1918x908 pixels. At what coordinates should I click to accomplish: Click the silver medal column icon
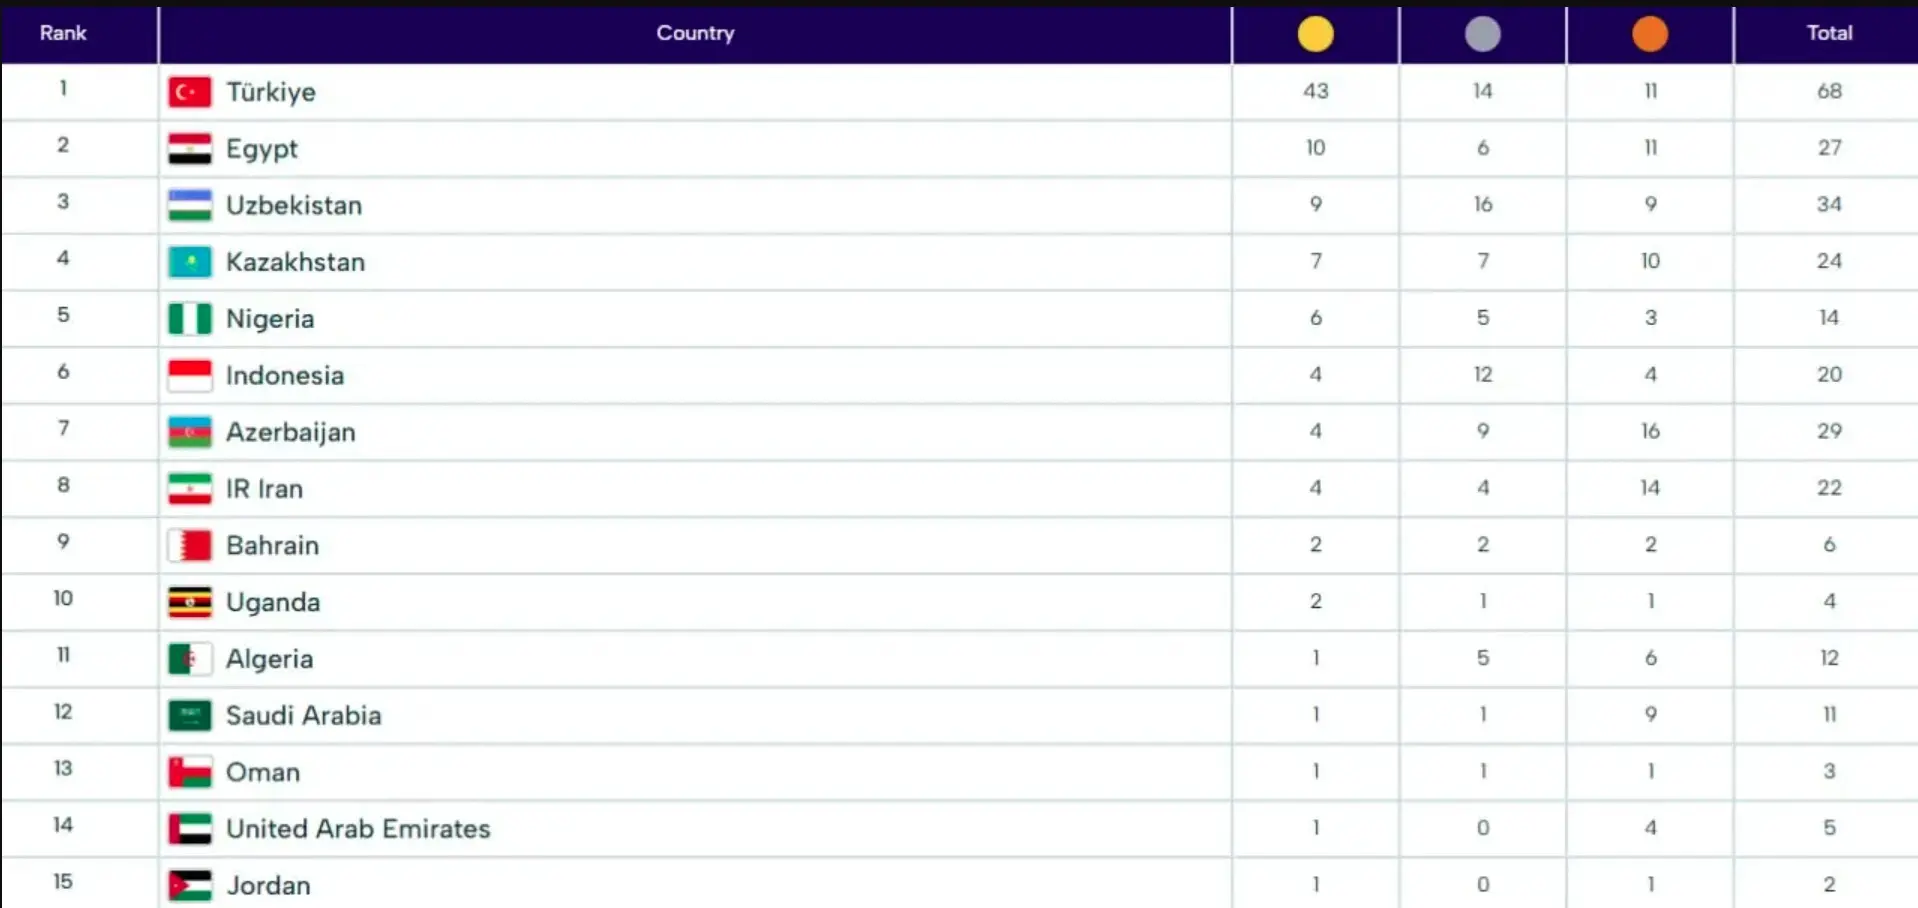point(1482,34)
